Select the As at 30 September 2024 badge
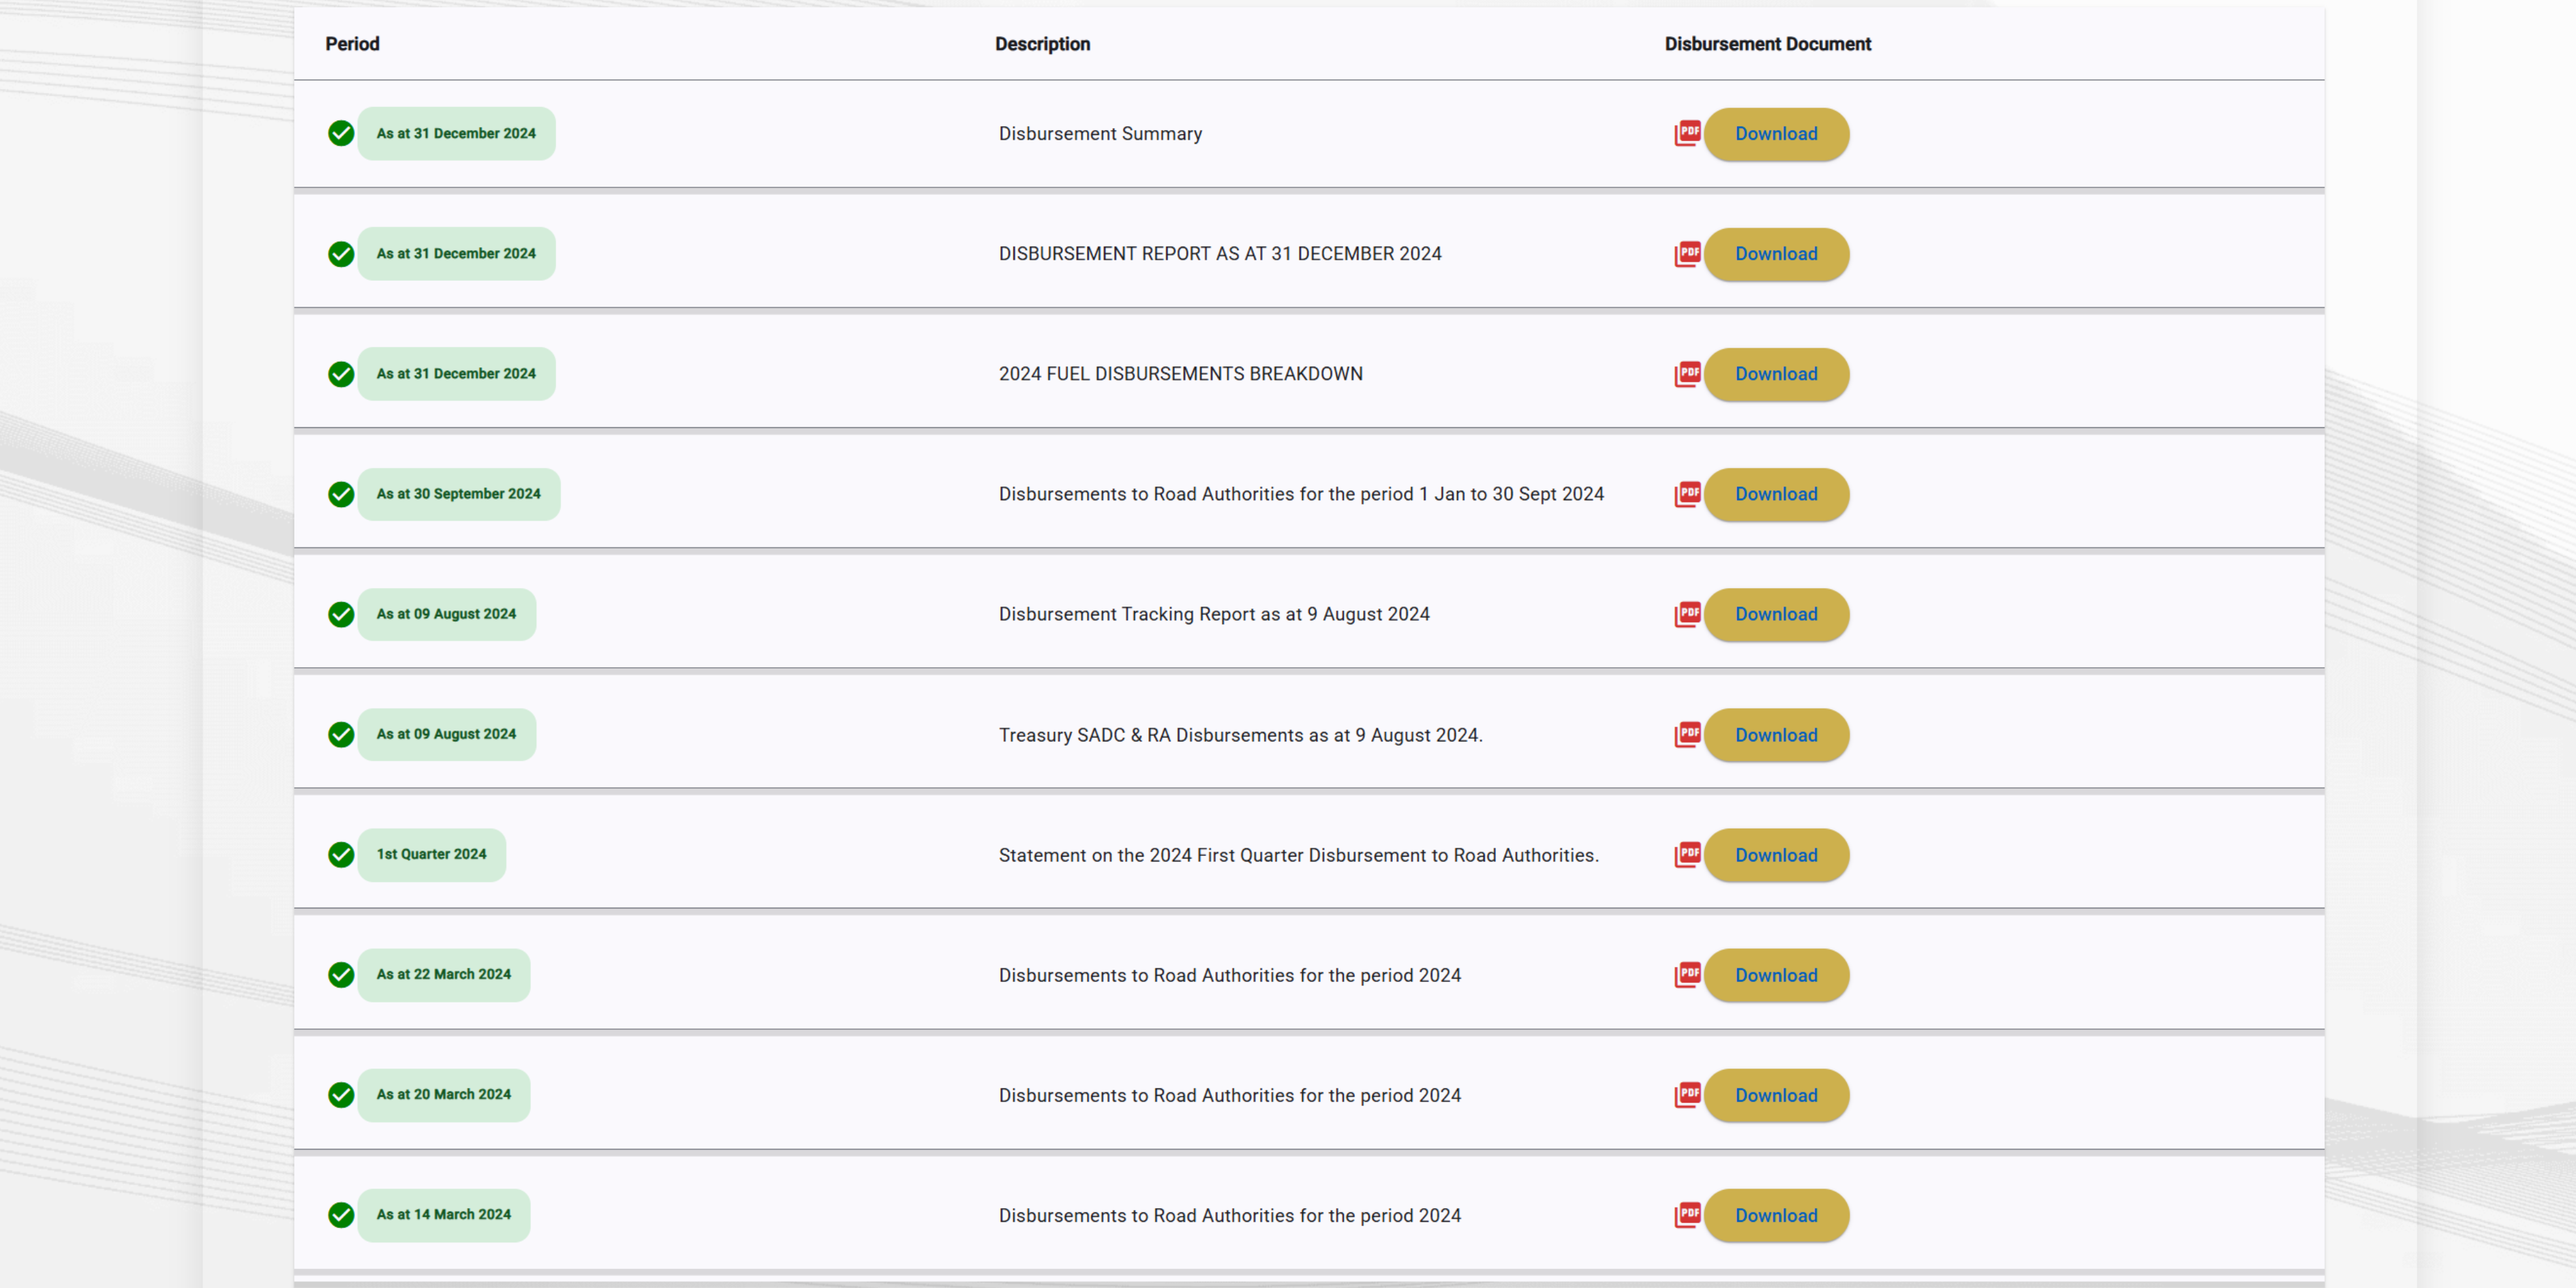Viewport: 2576px width, 1288px height. 458,494
